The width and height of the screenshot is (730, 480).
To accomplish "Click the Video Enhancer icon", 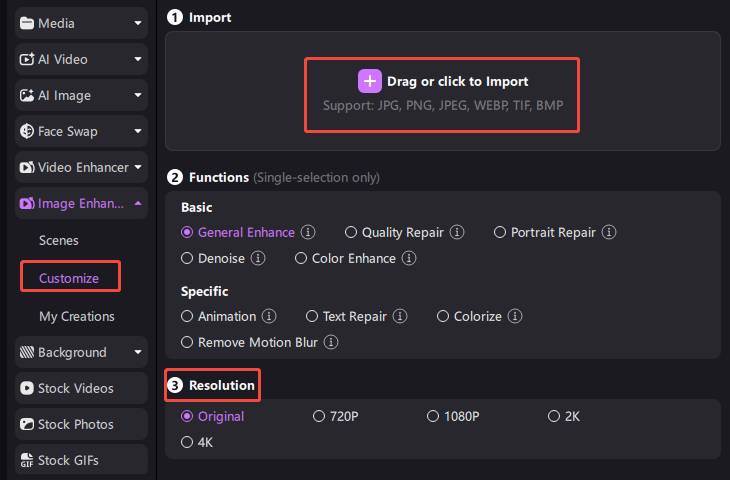I will click(27, 167).
